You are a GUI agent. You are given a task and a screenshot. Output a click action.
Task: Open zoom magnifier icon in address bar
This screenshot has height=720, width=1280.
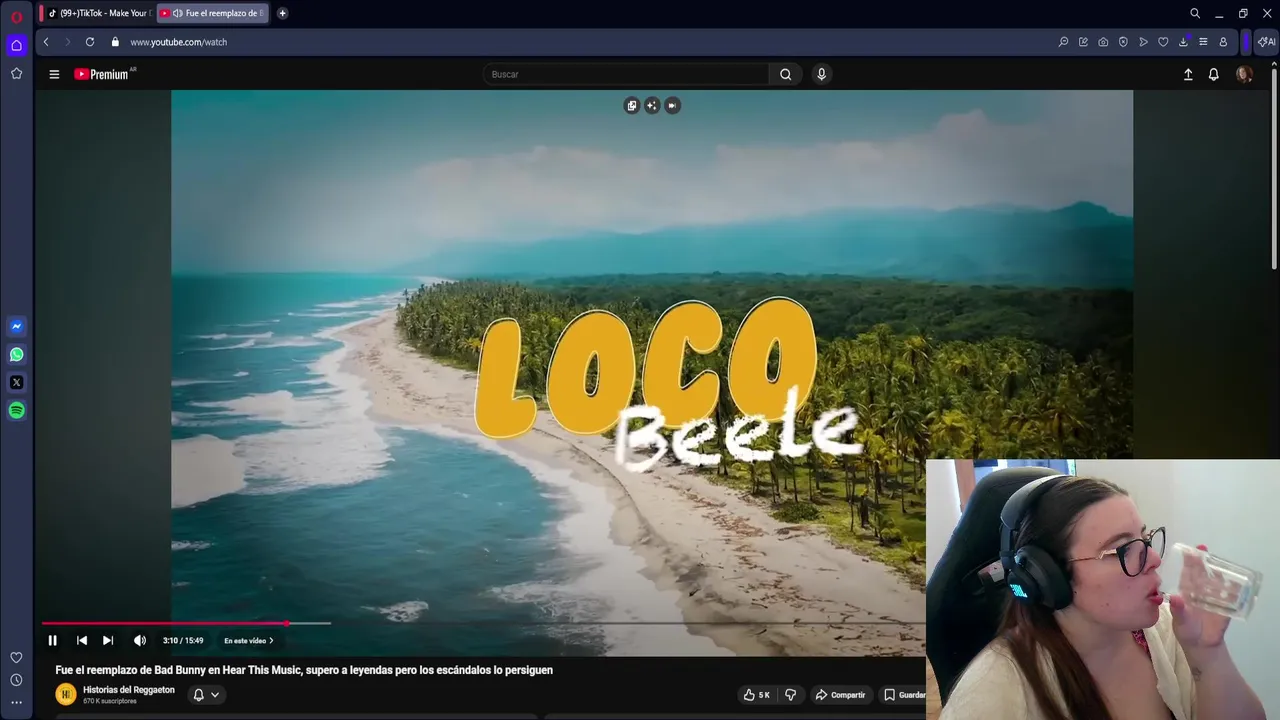(1063, 42)
